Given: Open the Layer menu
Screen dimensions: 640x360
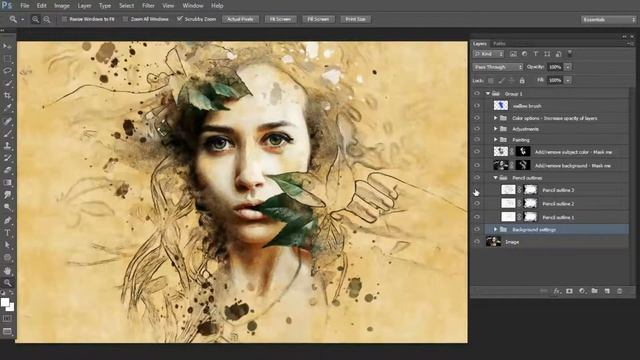Looking at the screenshot, I should (x=84, y=6).
